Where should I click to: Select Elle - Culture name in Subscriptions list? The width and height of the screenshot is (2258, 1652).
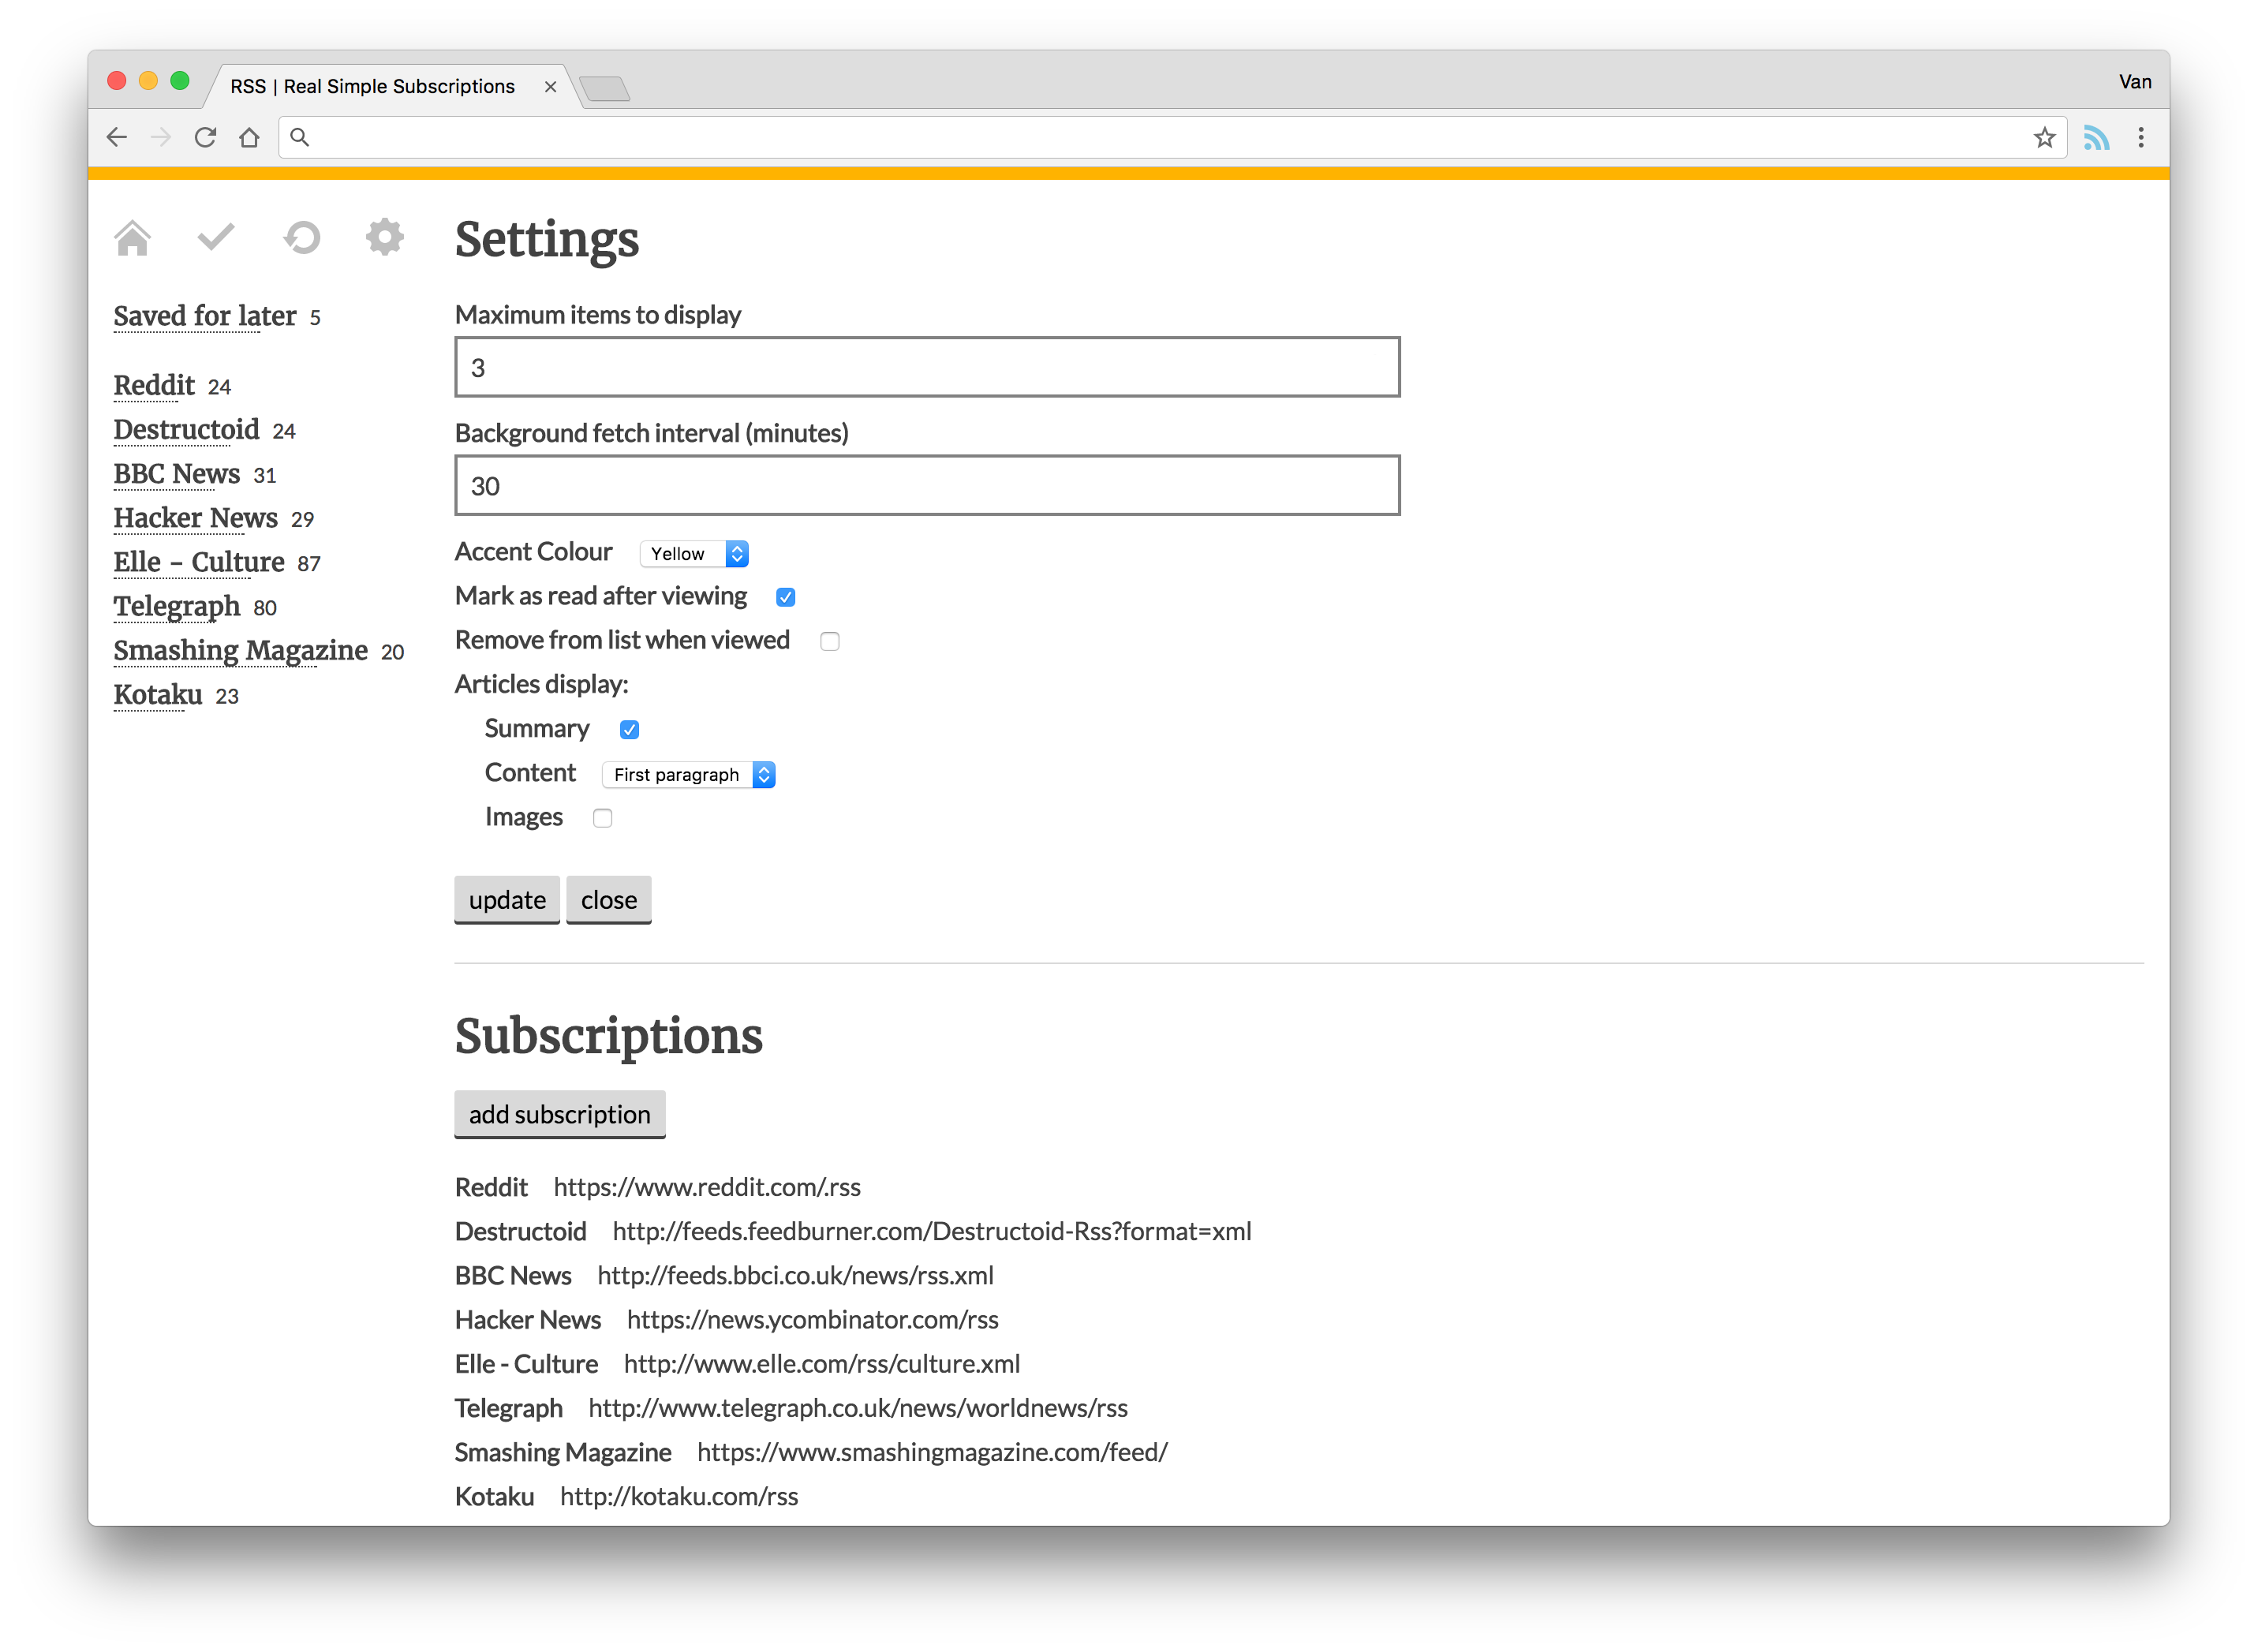(x=526, y=1364)
